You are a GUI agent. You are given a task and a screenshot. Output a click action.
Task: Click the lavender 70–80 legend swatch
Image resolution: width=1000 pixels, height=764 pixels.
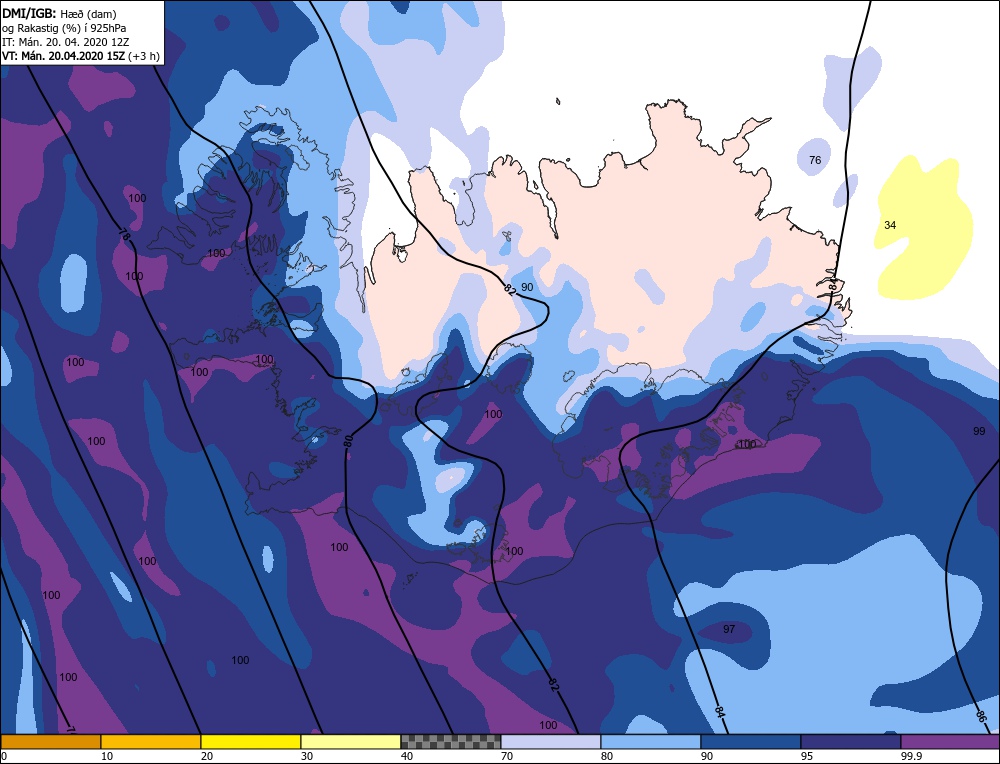pyautogui.click(x=550, y=742)
